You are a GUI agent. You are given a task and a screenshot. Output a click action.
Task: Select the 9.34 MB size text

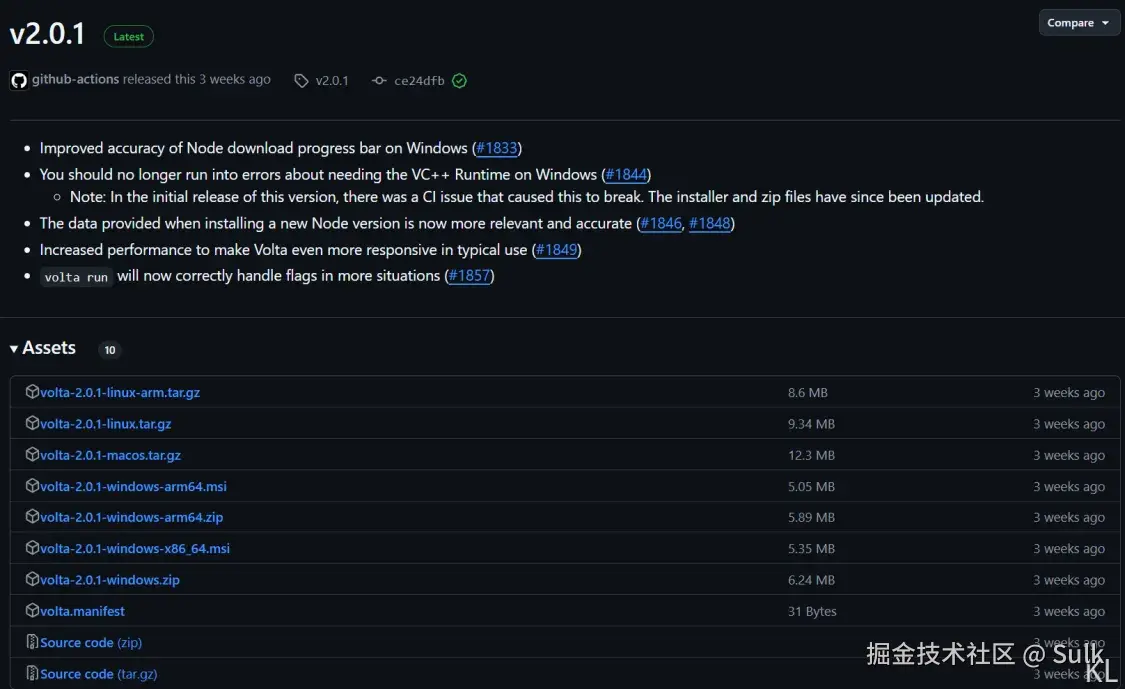(x=811, y=424)
